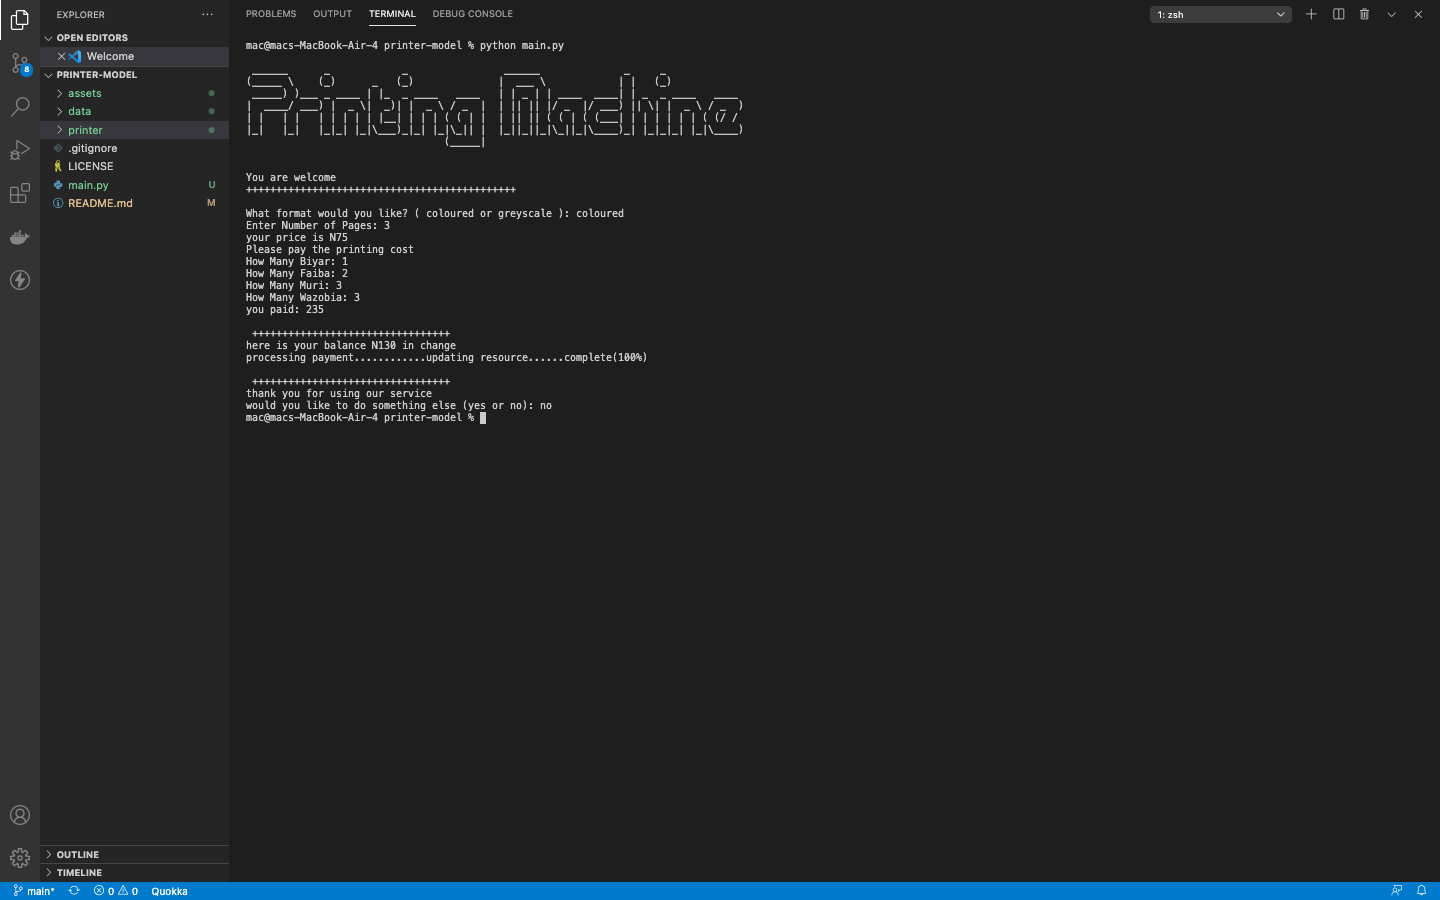Click the main* branch indicator
This screenshot has width=1440, height=900.
34,891
